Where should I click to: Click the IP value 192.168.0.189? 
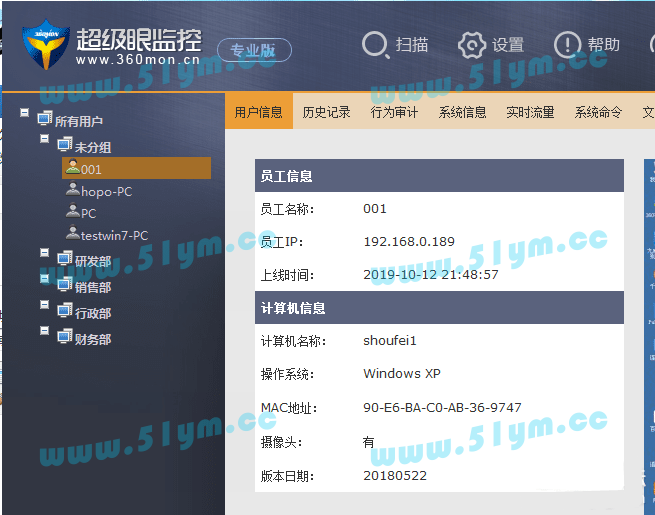(x=409, y=241)
